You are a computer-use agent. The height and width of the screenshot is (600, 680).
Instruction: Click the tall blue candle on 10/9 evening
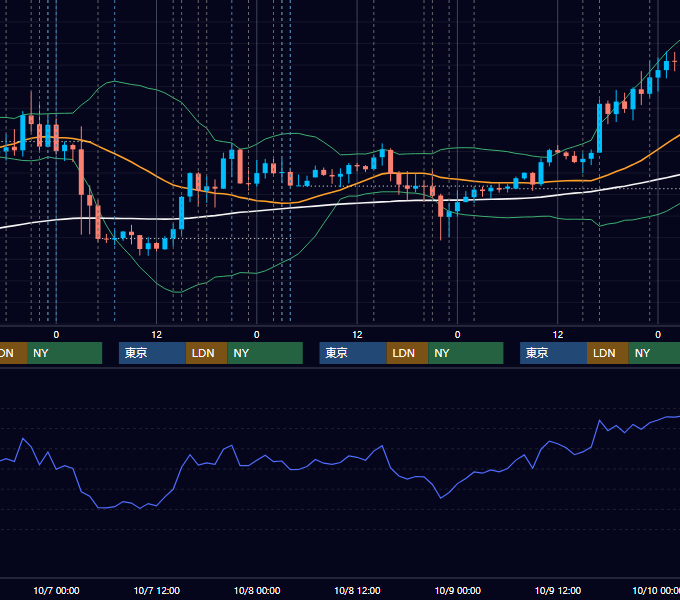(599, 128)
